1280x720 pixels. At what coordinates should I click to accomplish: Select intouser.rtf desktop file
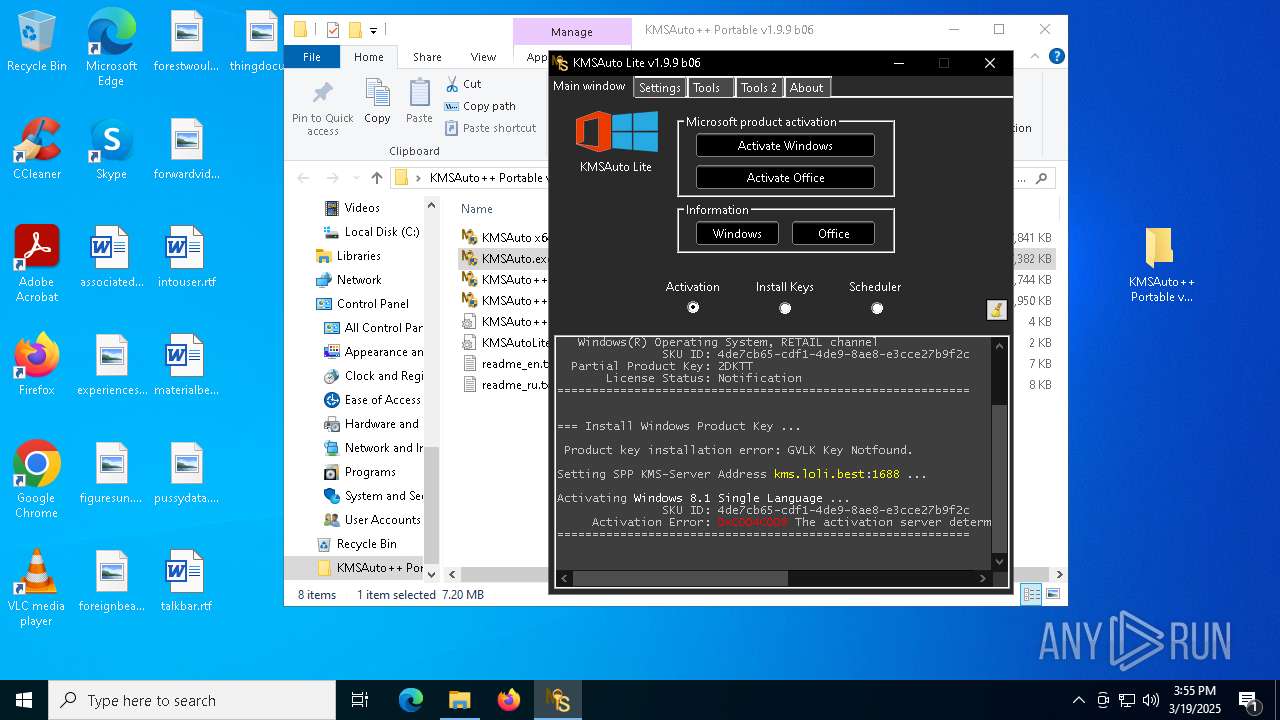[x=186, y=257]
